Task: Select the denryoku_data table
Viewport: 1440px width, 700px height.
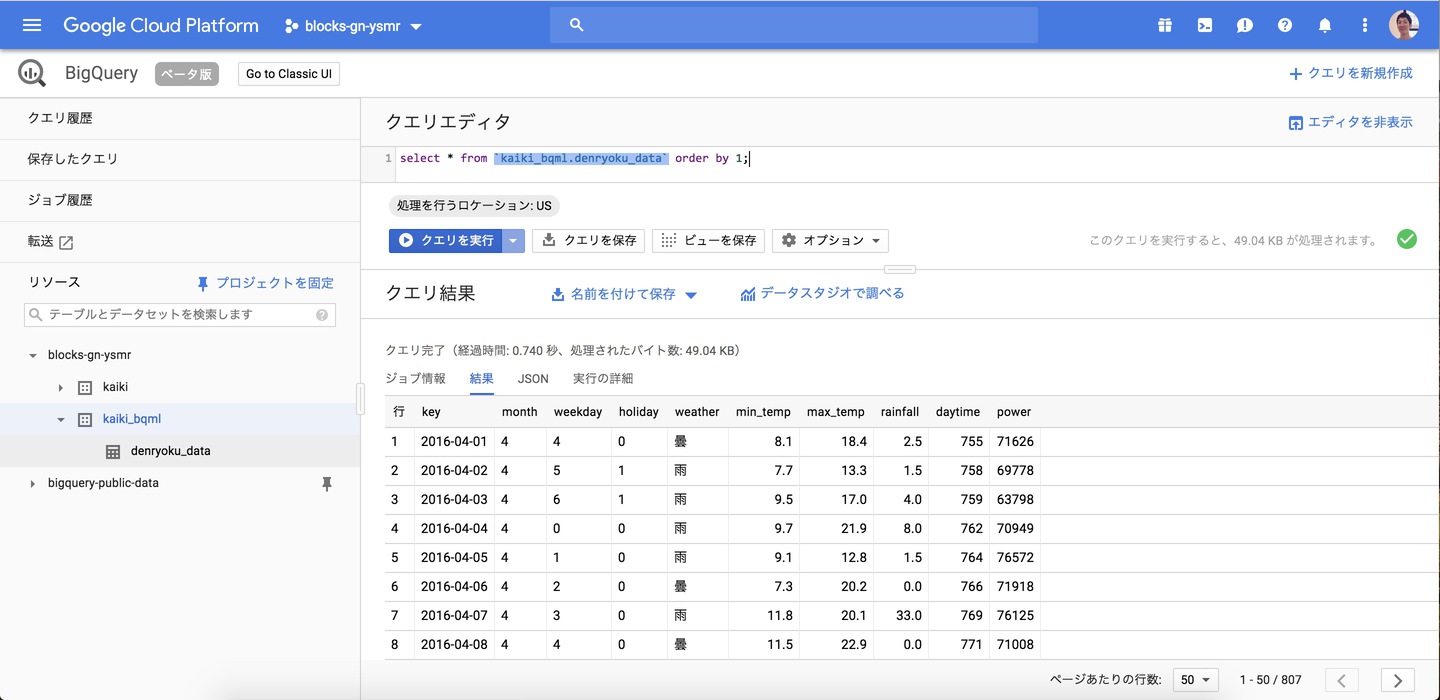Action: [170, 451]
